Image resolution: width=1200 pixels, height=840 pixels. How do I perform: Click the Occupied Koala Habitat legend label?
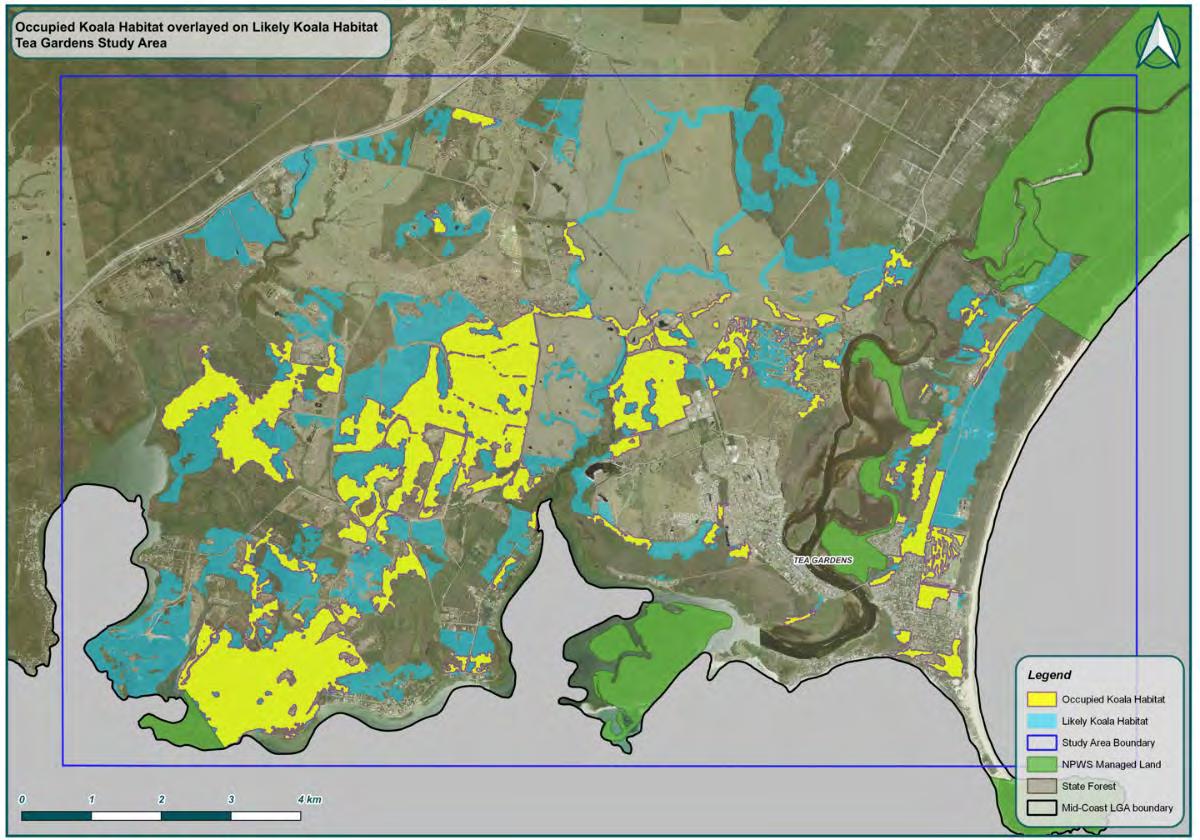[x=1113, y=699]
